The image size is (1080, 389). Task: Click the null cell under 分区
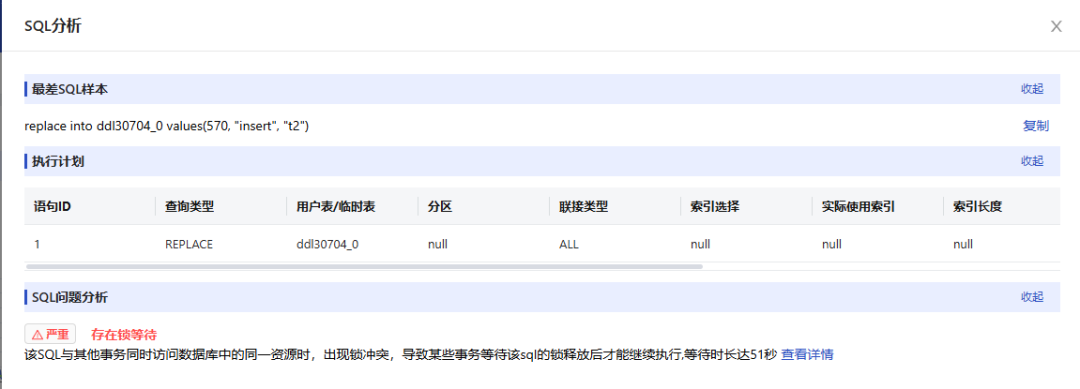[437, 244]
